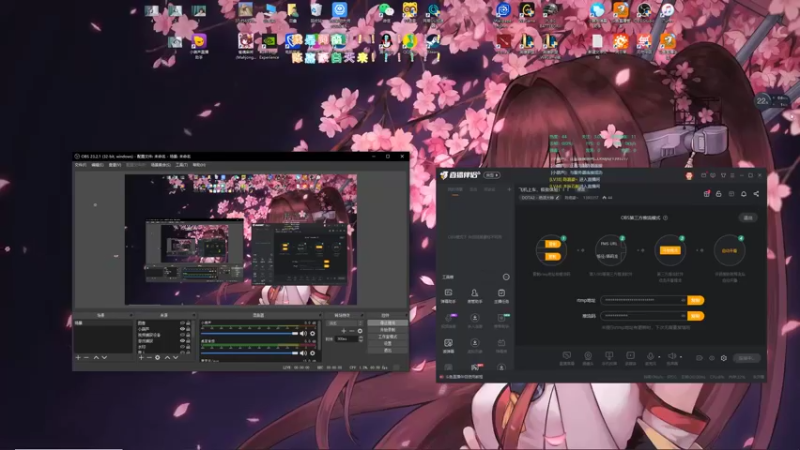Toggle visibility eye for 视频捕获设备 source
Image resolution: width=800 pixels, height=450 pixels.
pos(183,335)
